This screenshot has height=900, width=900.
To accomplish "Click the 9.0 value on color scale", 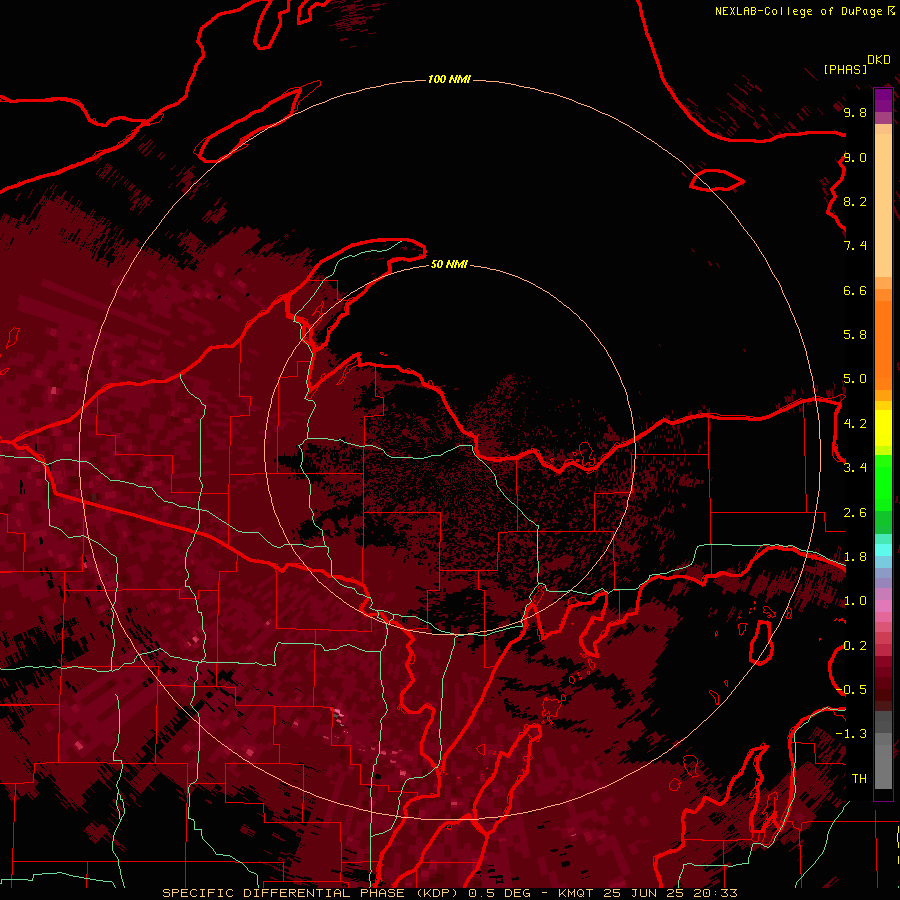I will 855,157.
